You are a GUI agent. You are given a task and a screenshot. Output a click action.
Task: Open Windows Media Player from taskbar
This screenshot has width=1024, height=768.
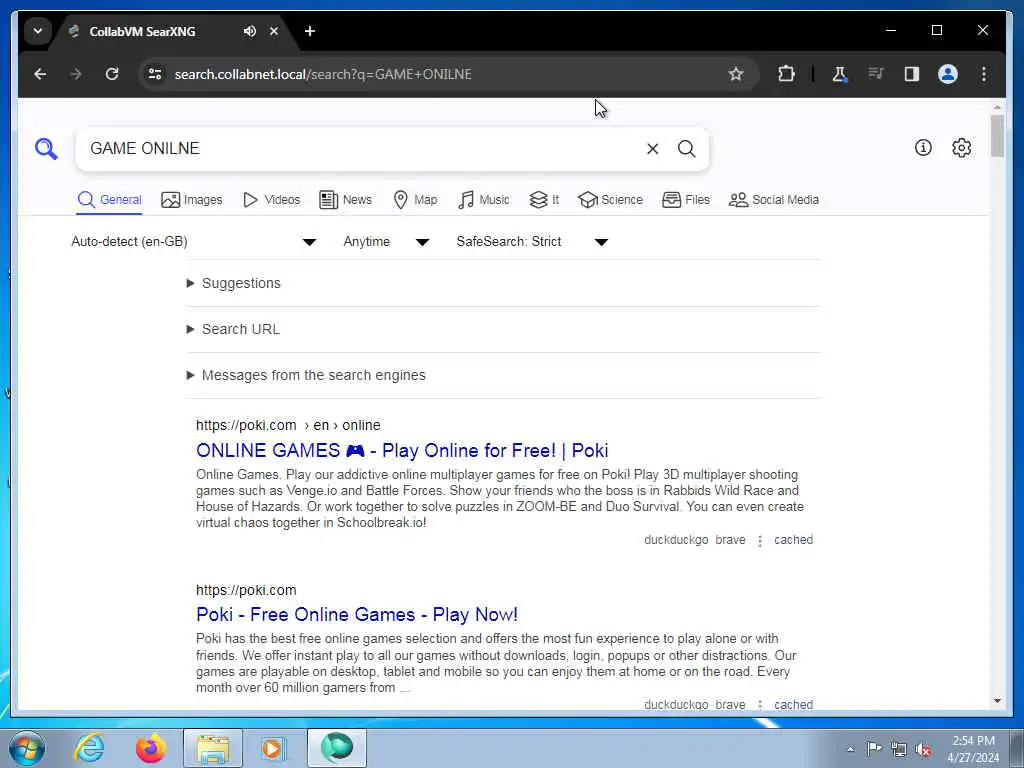click(273, 748)
